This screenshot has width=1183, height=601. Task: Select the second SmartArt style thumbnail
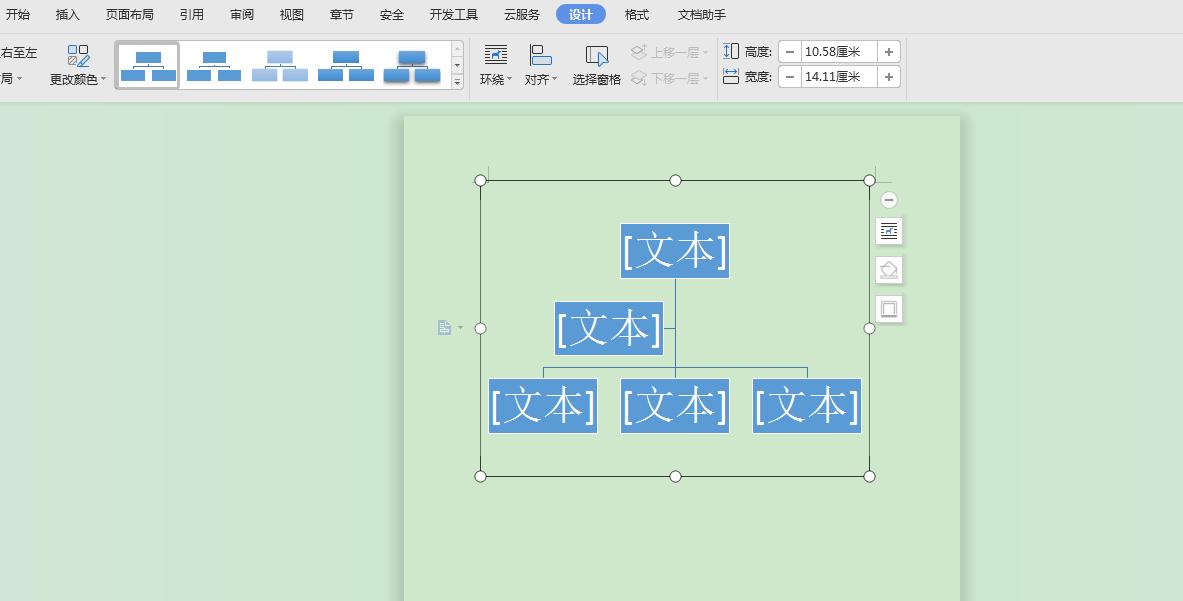[214, 66]
